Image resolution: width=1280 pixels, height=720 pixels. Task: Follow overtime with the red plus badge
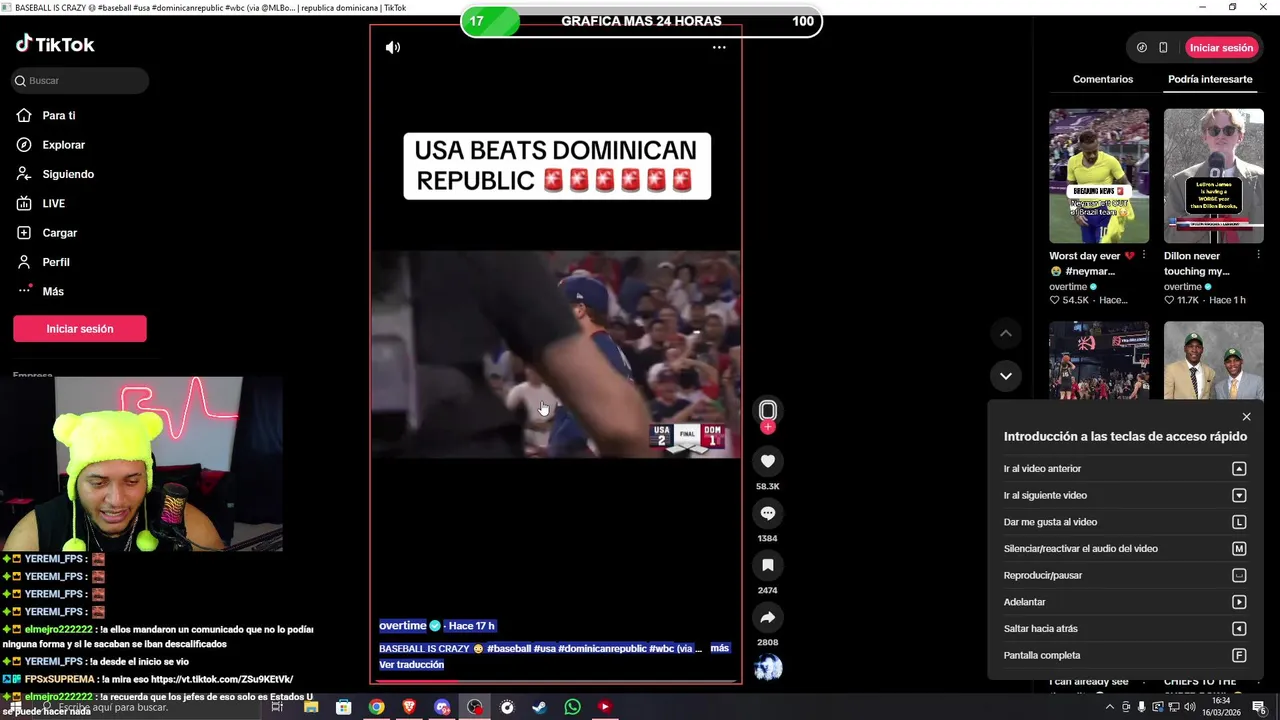pyautogui.click(x=768, y=427)
